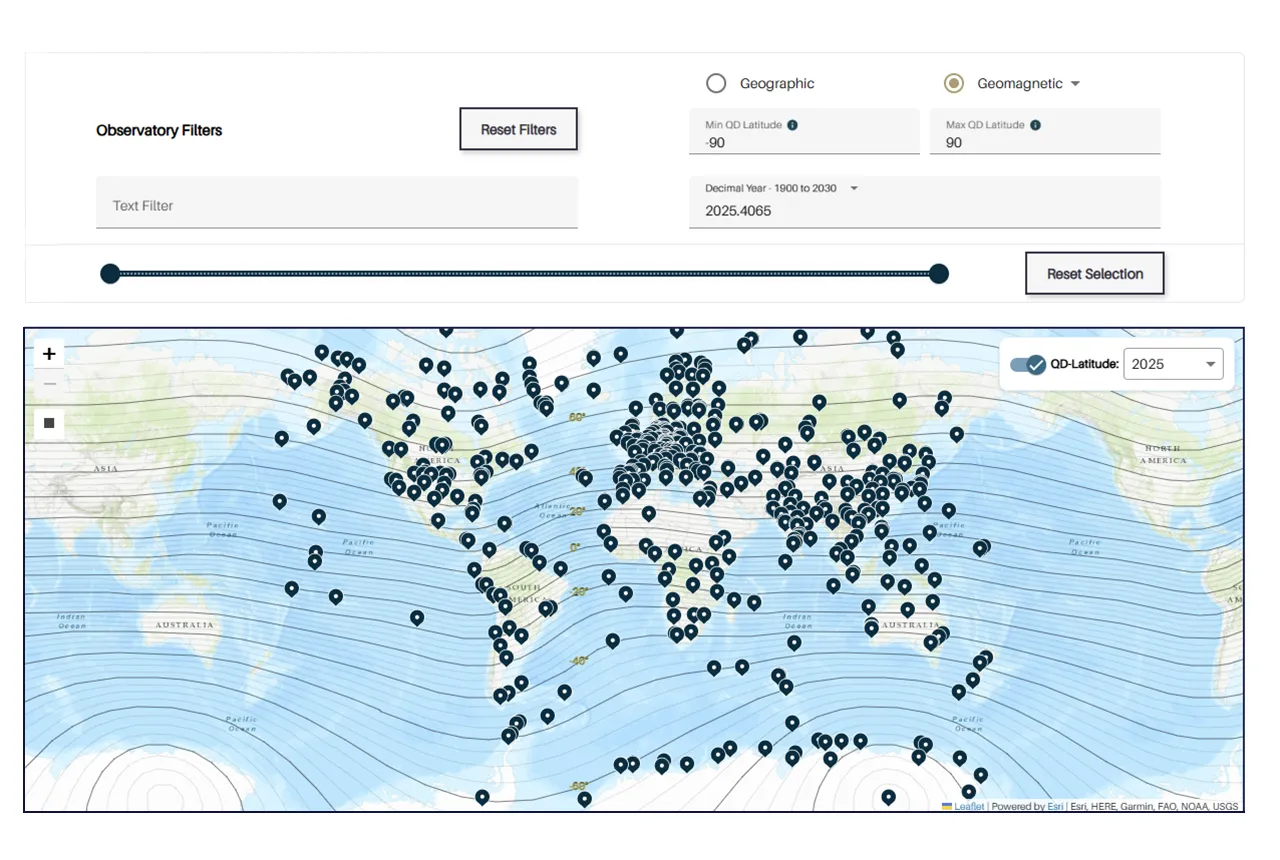The image size is (1280, 860).
Task: Select the Geomagnetic radio option
Action: pyautogui.click(x=953, y=83)
